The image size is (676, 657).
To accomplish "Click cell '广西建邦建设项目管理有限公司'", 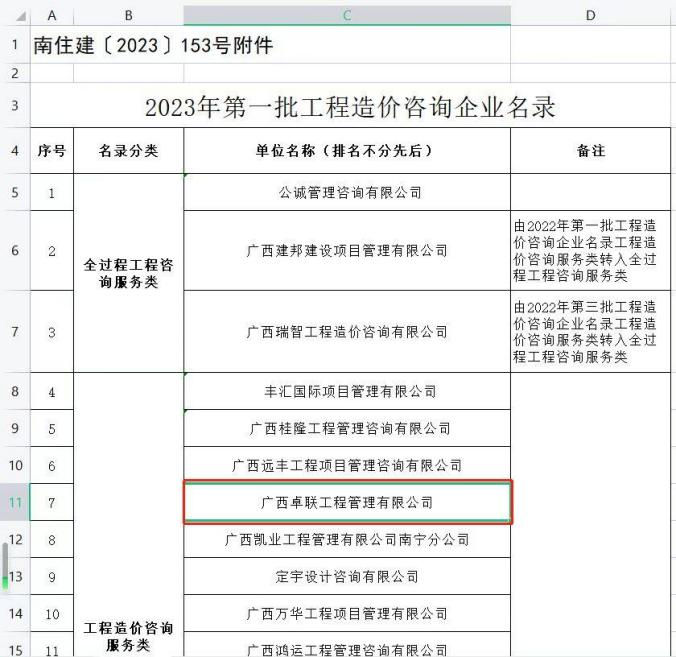I will click(347, 250).
